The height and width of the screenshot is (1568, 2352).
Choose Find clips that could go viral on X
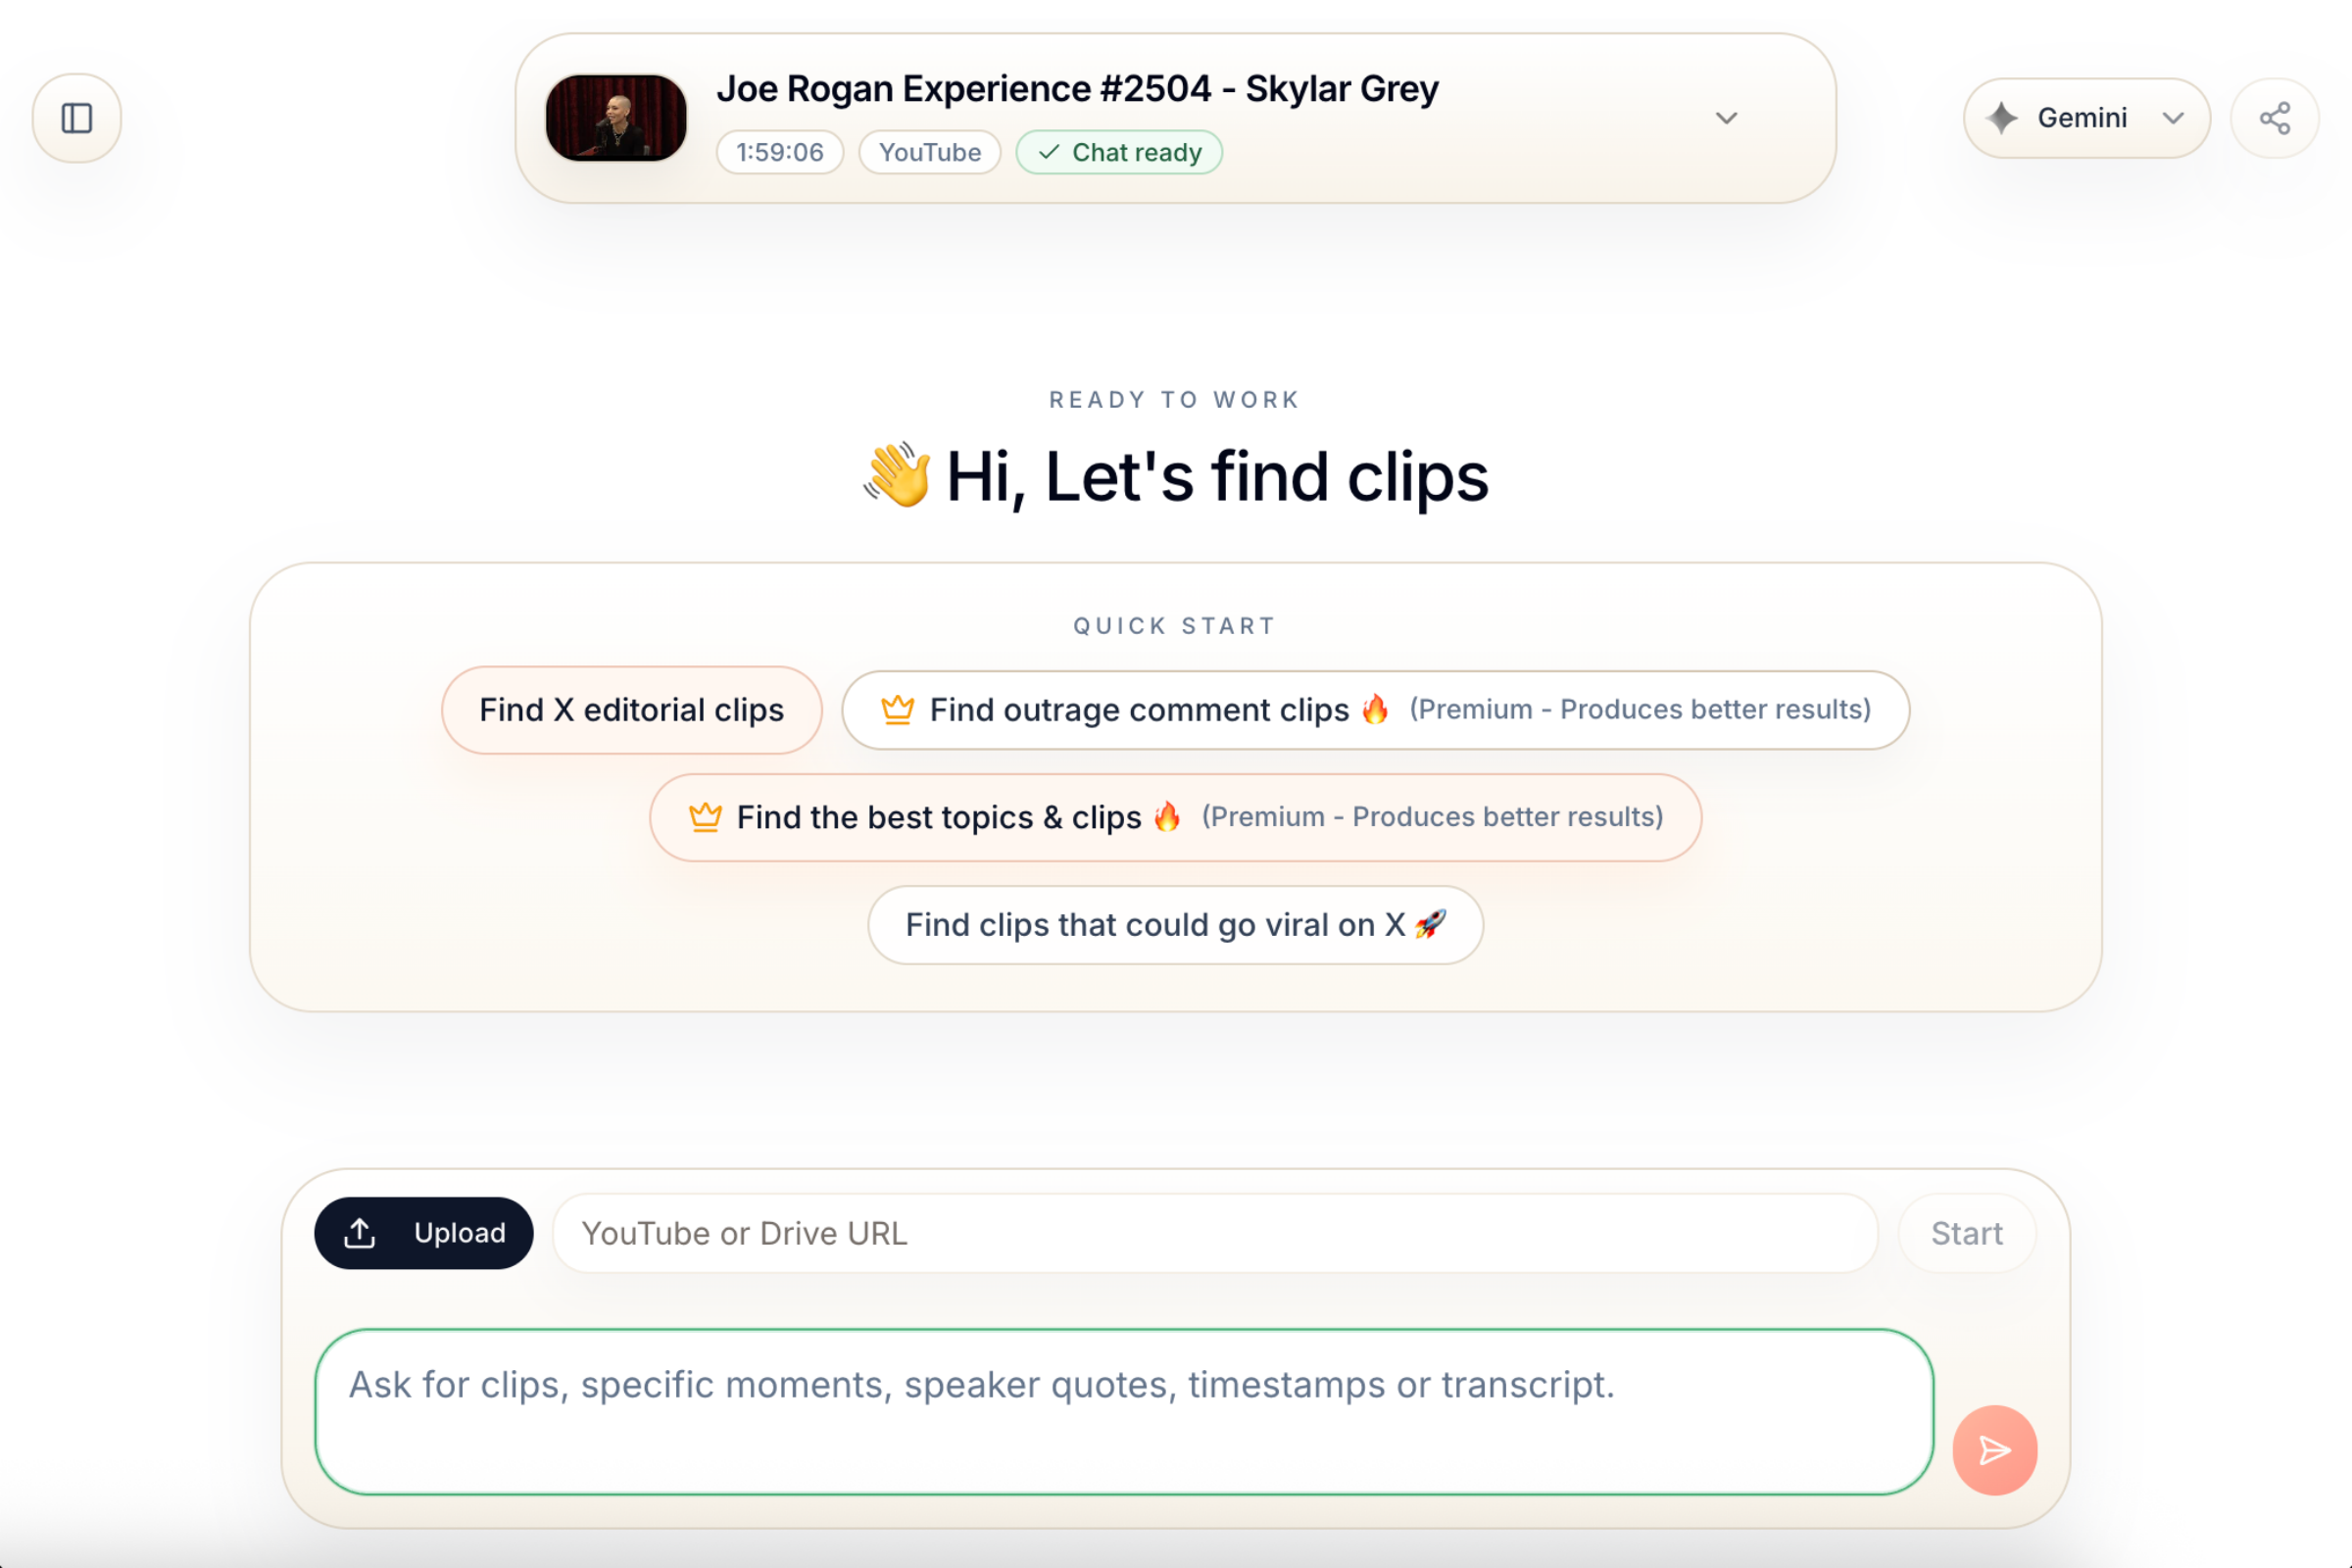coord(1176,925)
